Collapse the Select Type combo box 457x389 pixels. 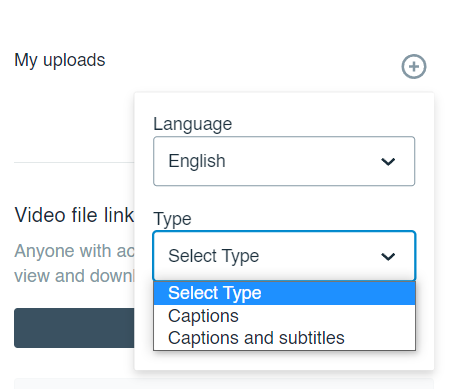click(x=284, y=256)
